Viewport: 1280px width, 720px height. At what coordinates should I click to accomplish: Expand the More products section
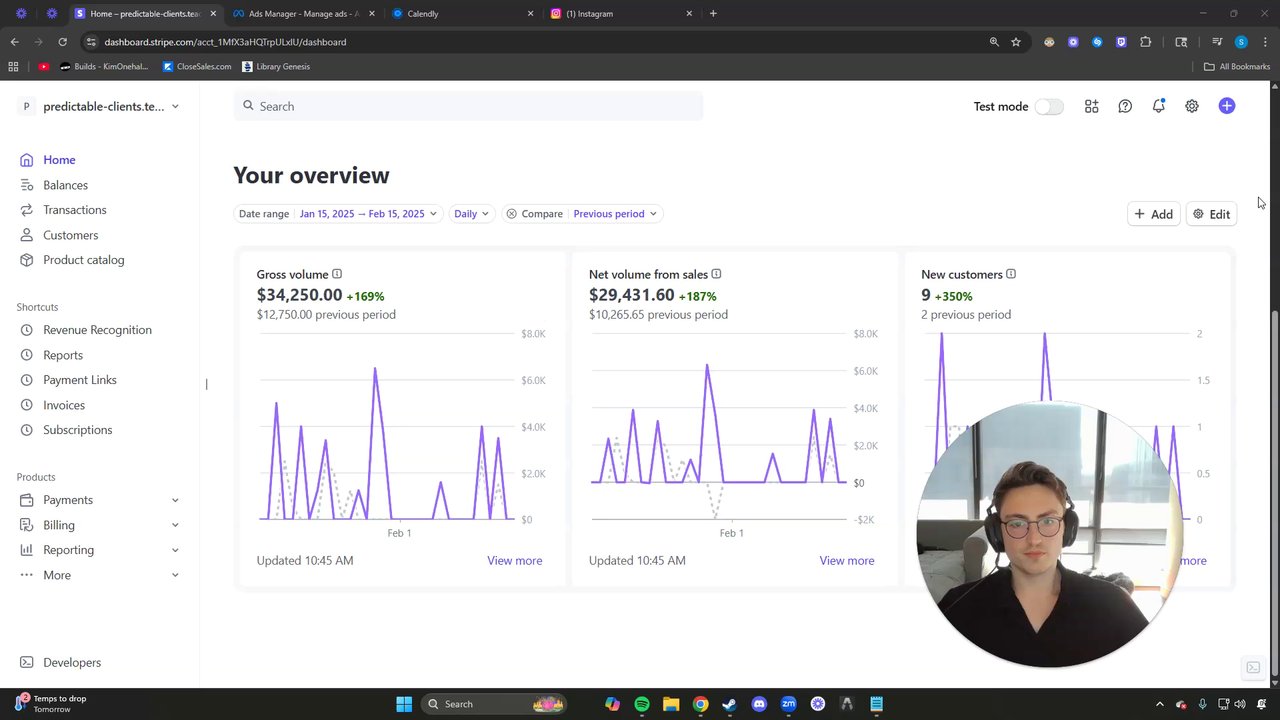pyautogui.click(x=98, y=575)
